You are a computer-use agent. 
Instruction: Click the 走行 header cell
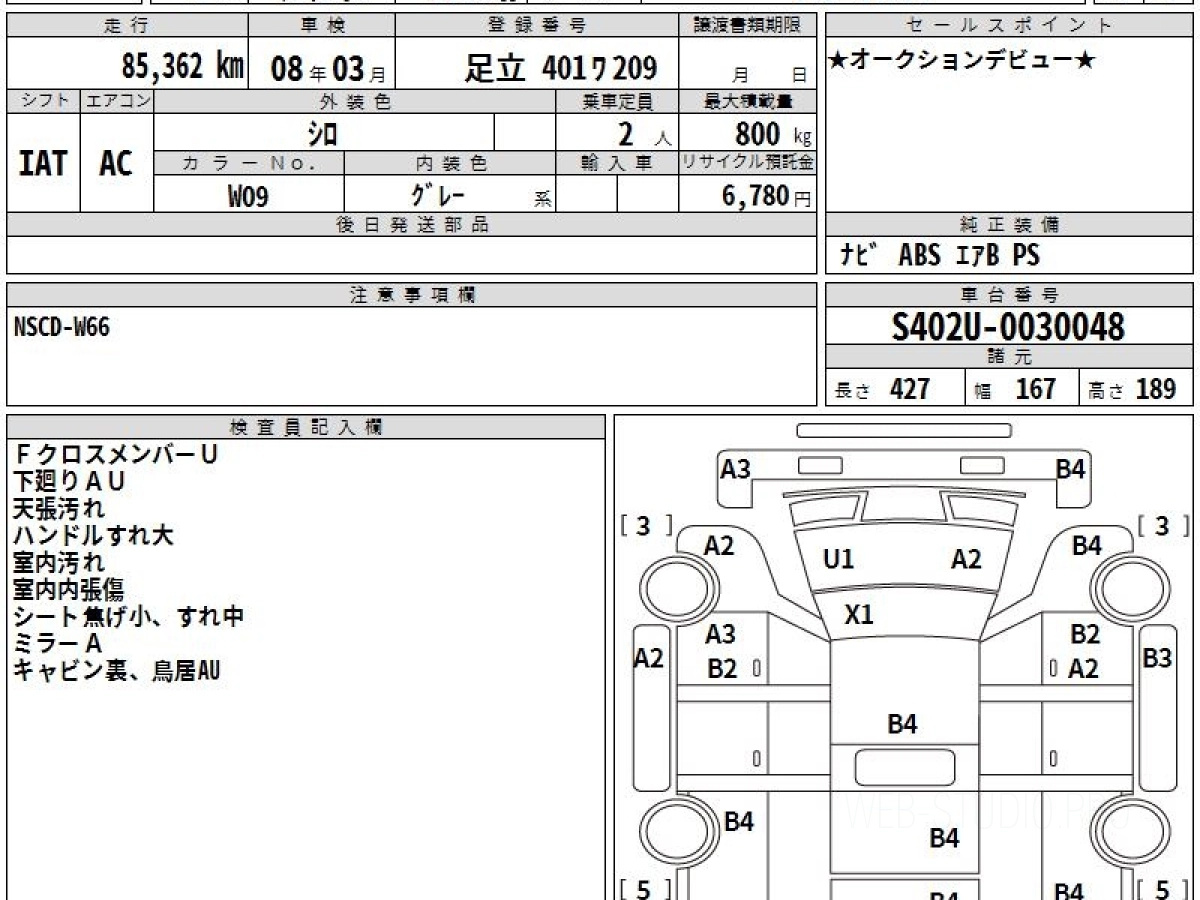tap(126, 26)
